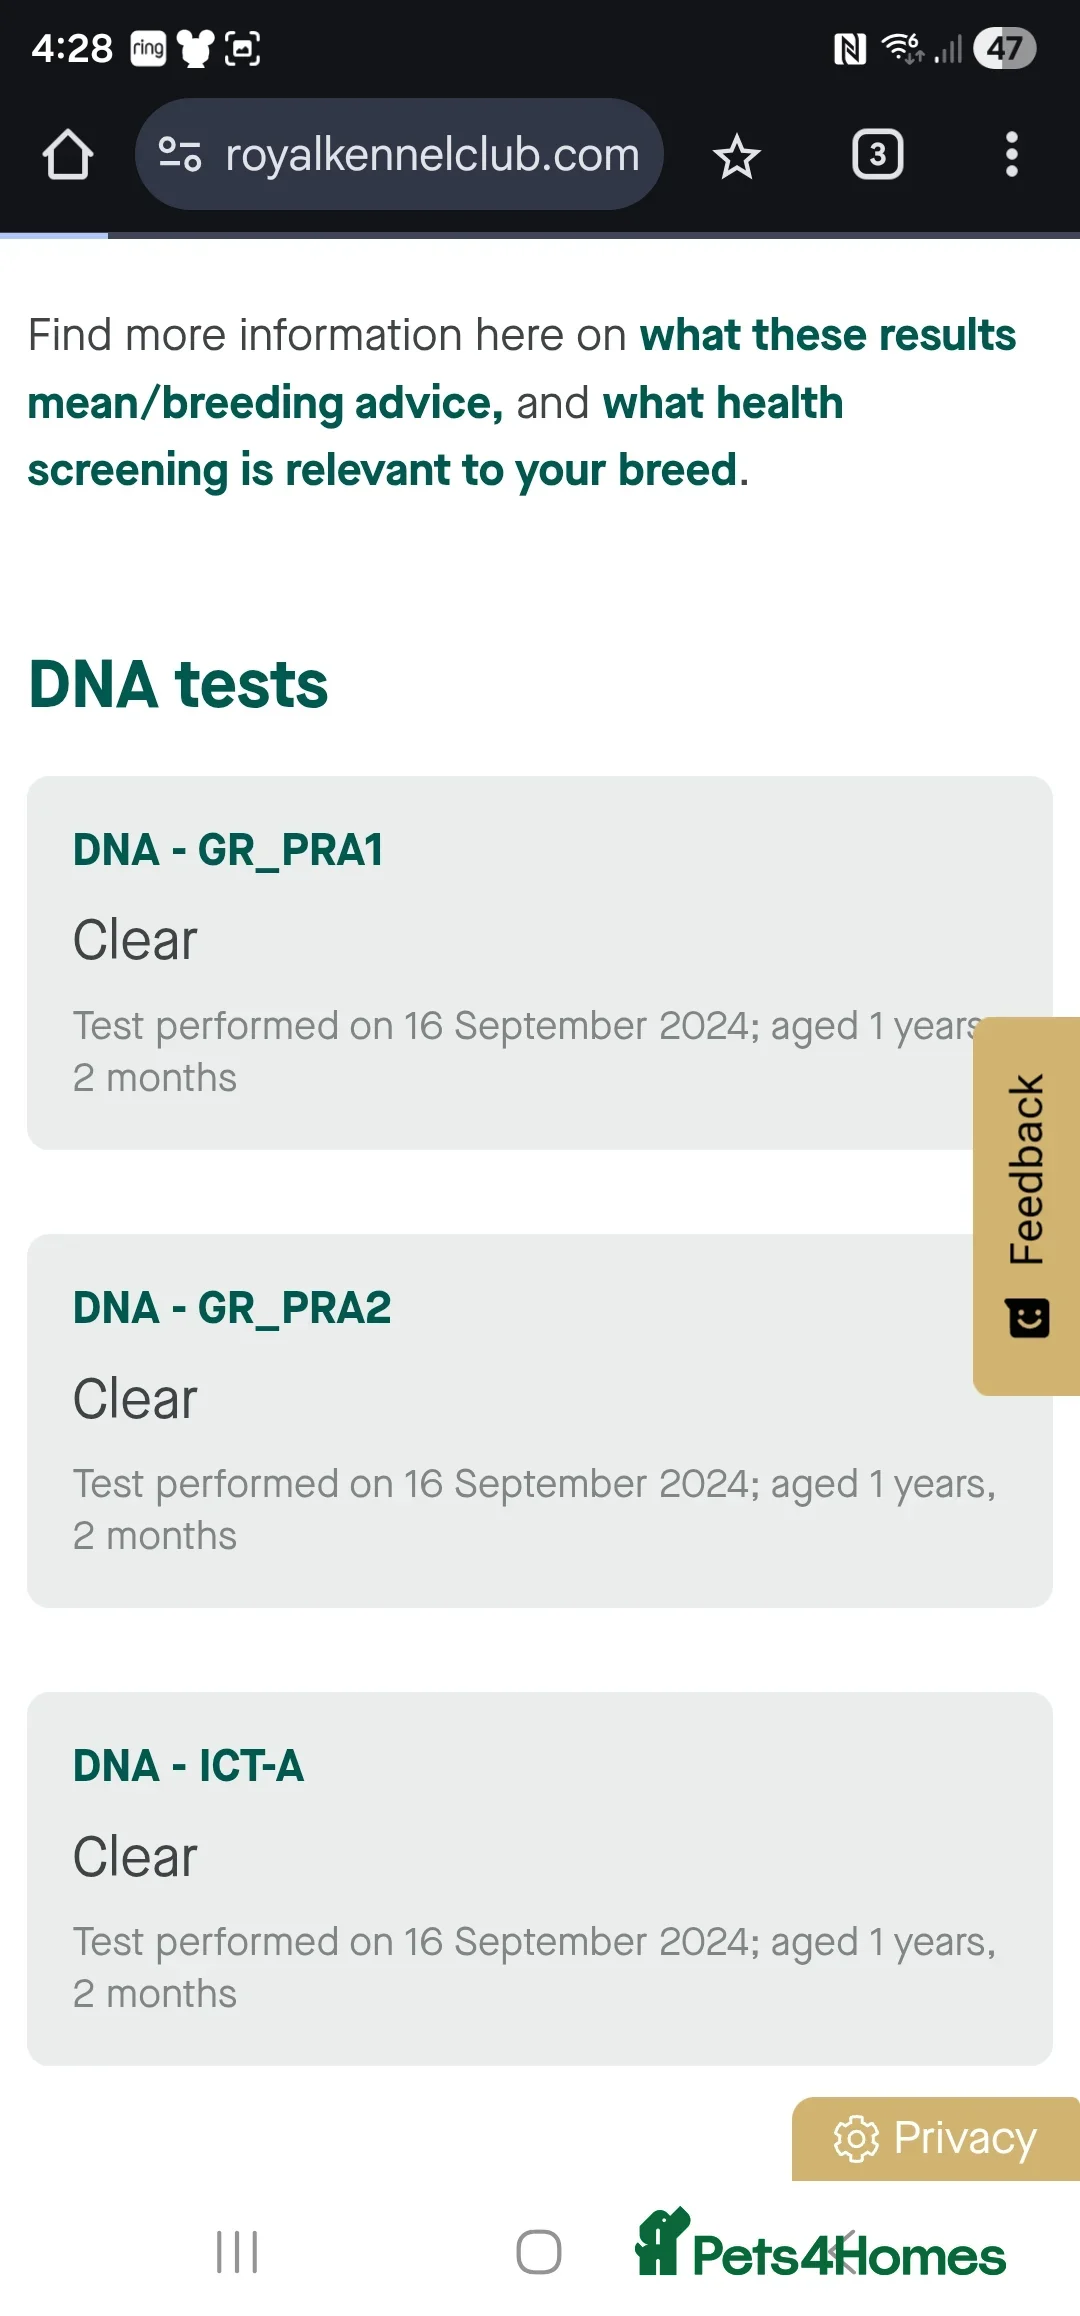Screen dimensions: 1080x2316
Task: Tap the DNA - GR_PRA2 result card heading
Action: coord(232,1308)
